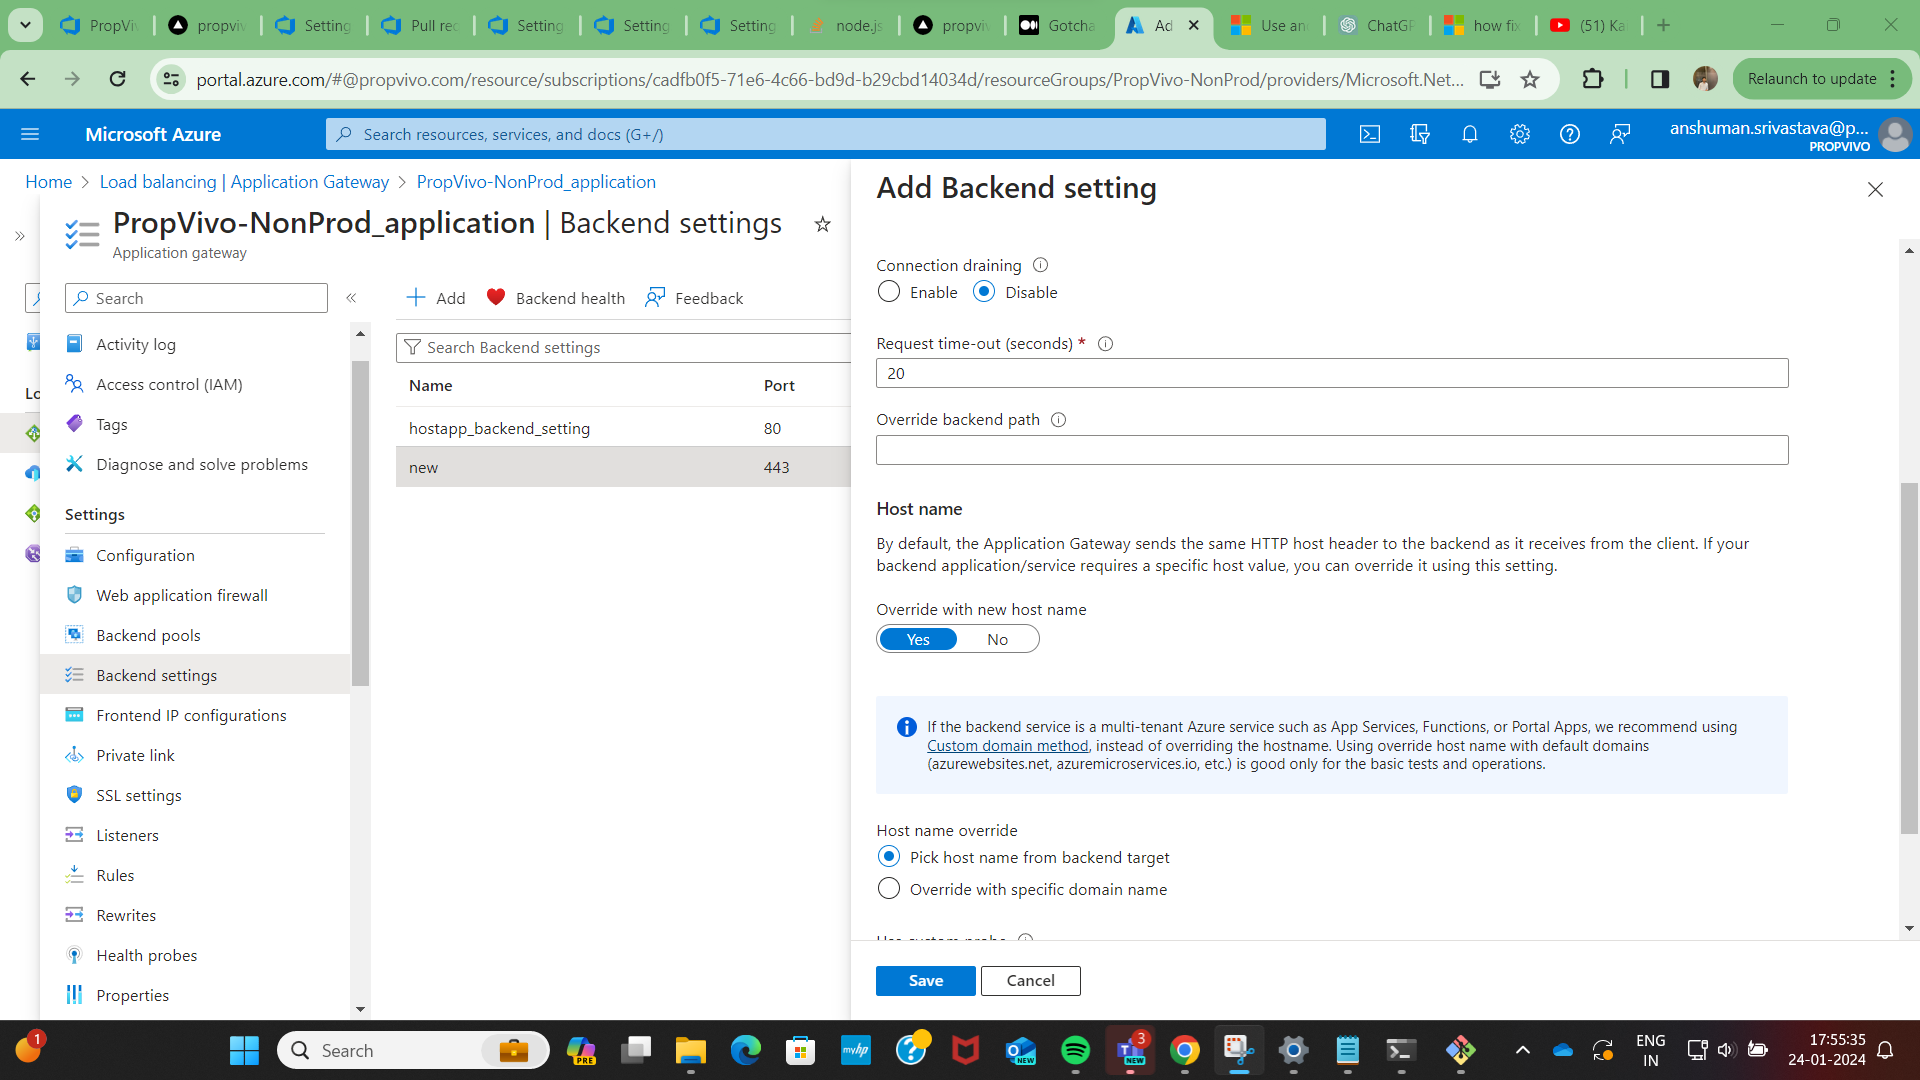This screenshot has height=1080, width=1920.
Task: Expand the left portal sidebar chevrons
Action: click(x=20, y=236)
